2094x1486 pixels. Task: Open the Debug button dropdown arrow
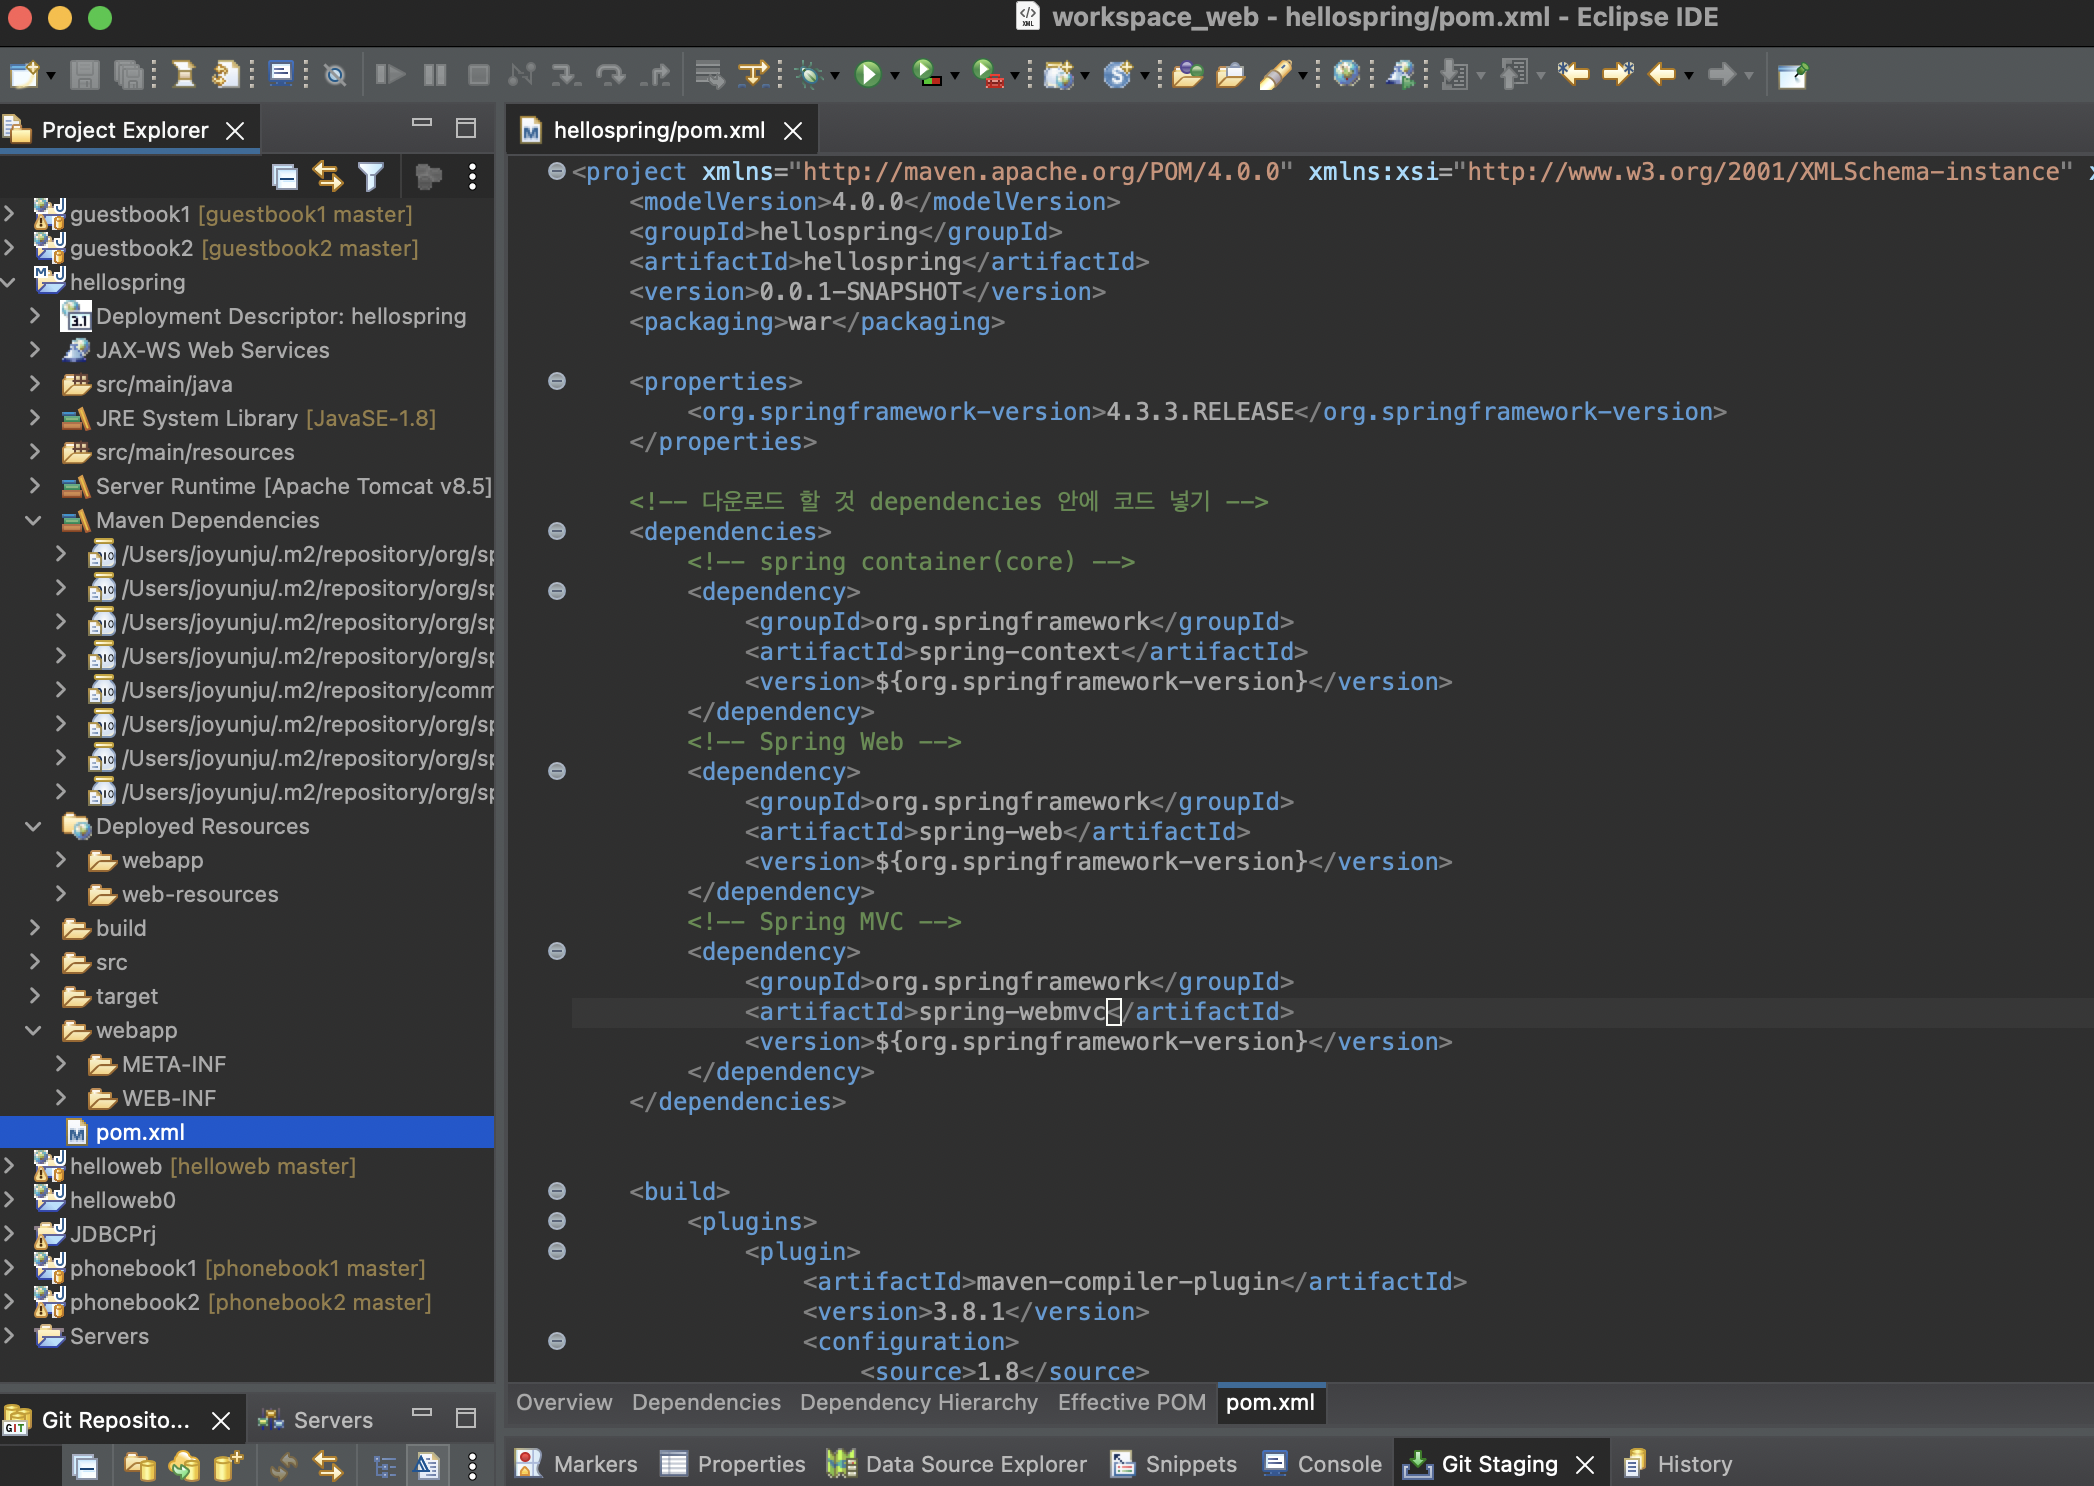(835, 76)
